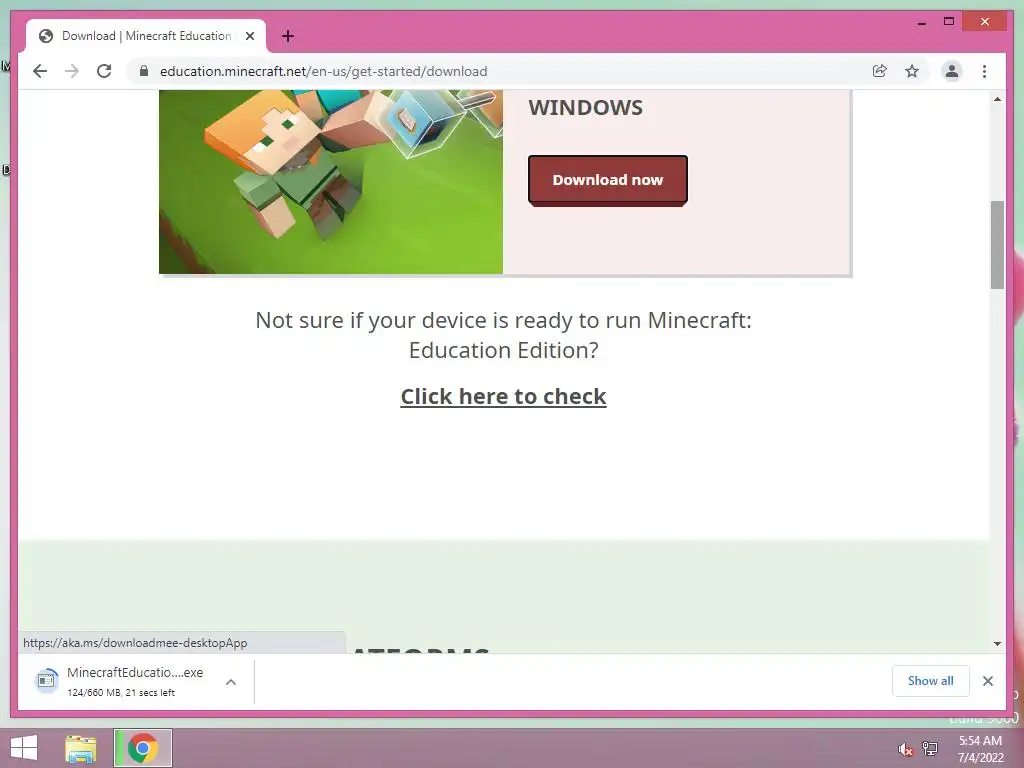1024x768 pixels.
Task: Minimize the Chrome window
Action: pos(921,22)
